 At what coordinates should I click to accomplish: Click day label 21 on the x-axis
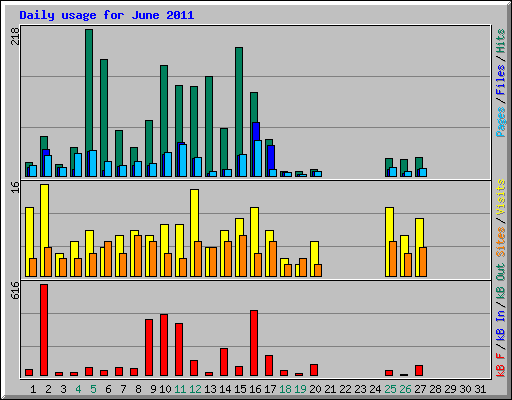pos(330,389)
